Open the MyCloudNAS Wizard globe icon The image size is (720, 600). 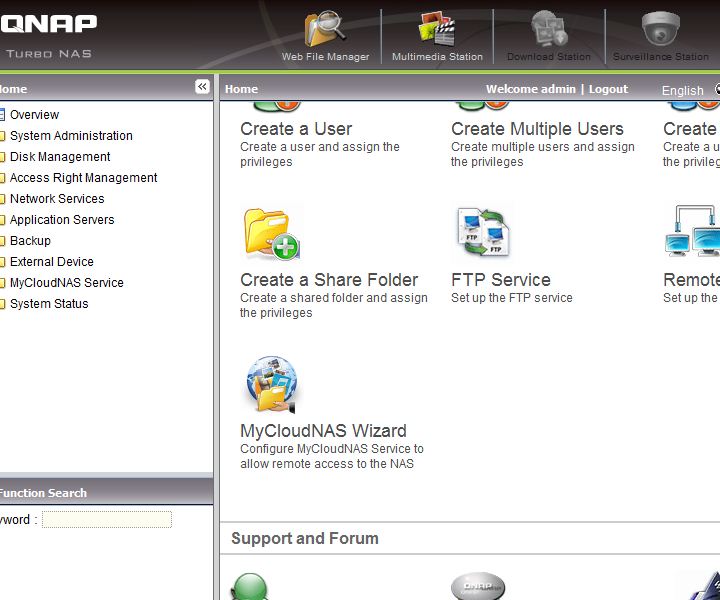[x=272, y=385]
